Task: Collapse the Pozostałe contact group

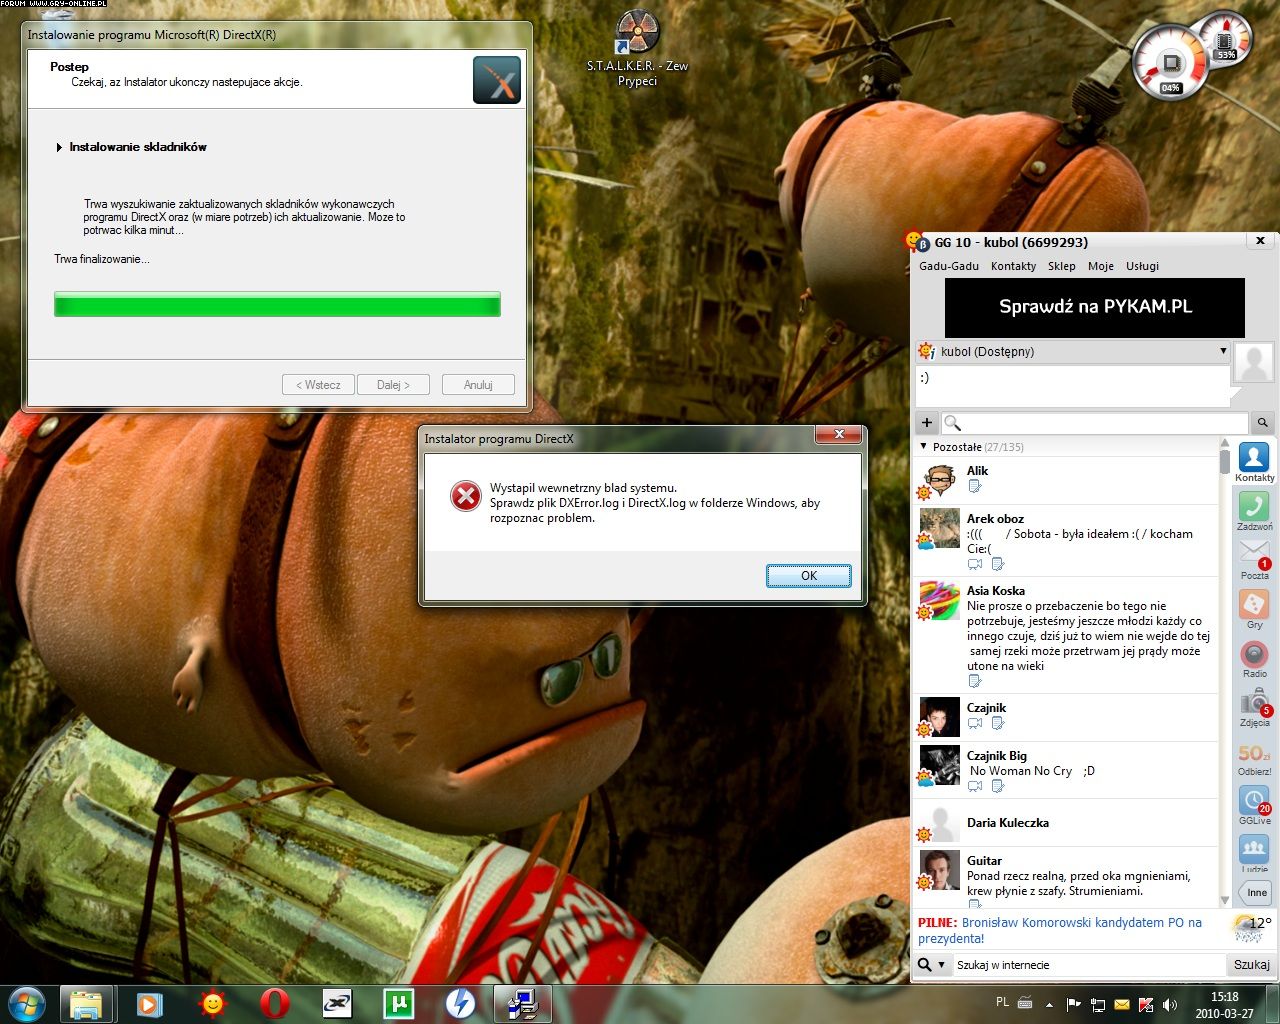Action: coord(923,447)
